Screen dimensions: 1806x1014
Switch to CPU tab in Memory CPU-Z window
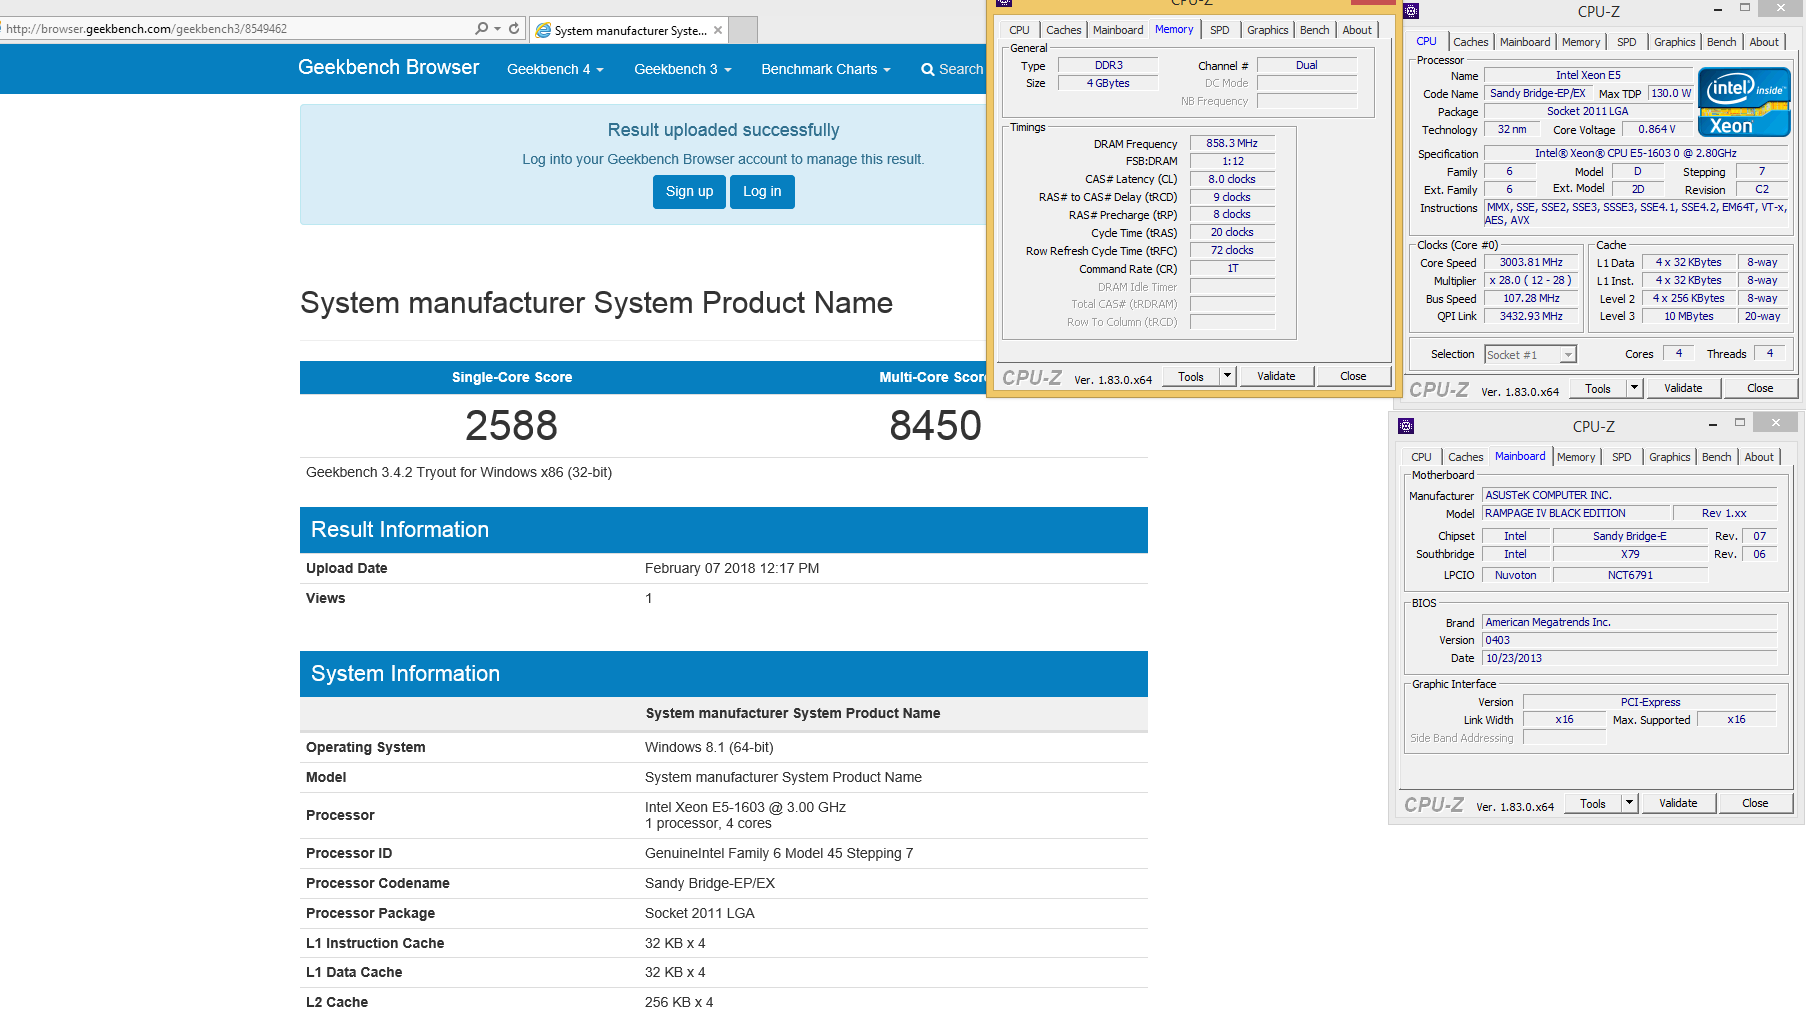tap(1019, 30)
